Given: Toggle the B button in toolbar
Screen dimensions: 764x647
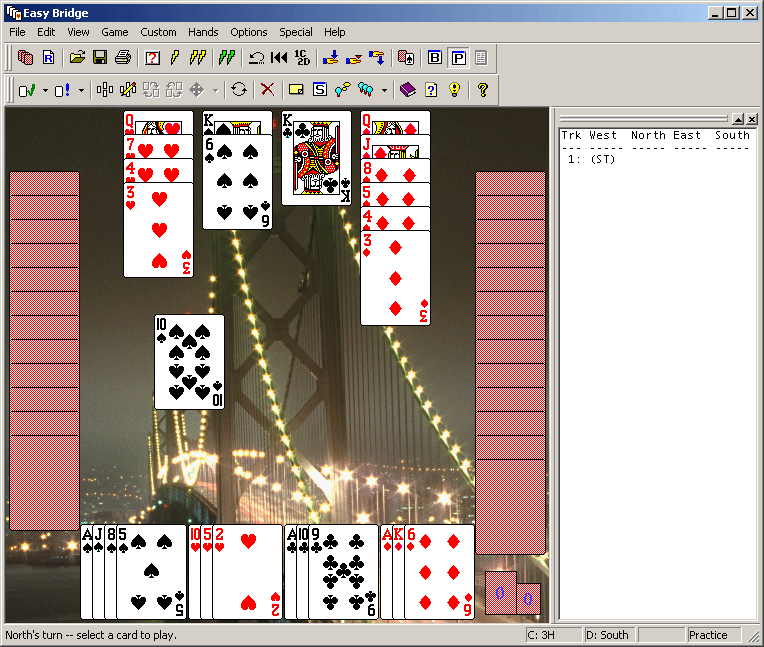Looking at the screenshot, I should coord(435,58).
